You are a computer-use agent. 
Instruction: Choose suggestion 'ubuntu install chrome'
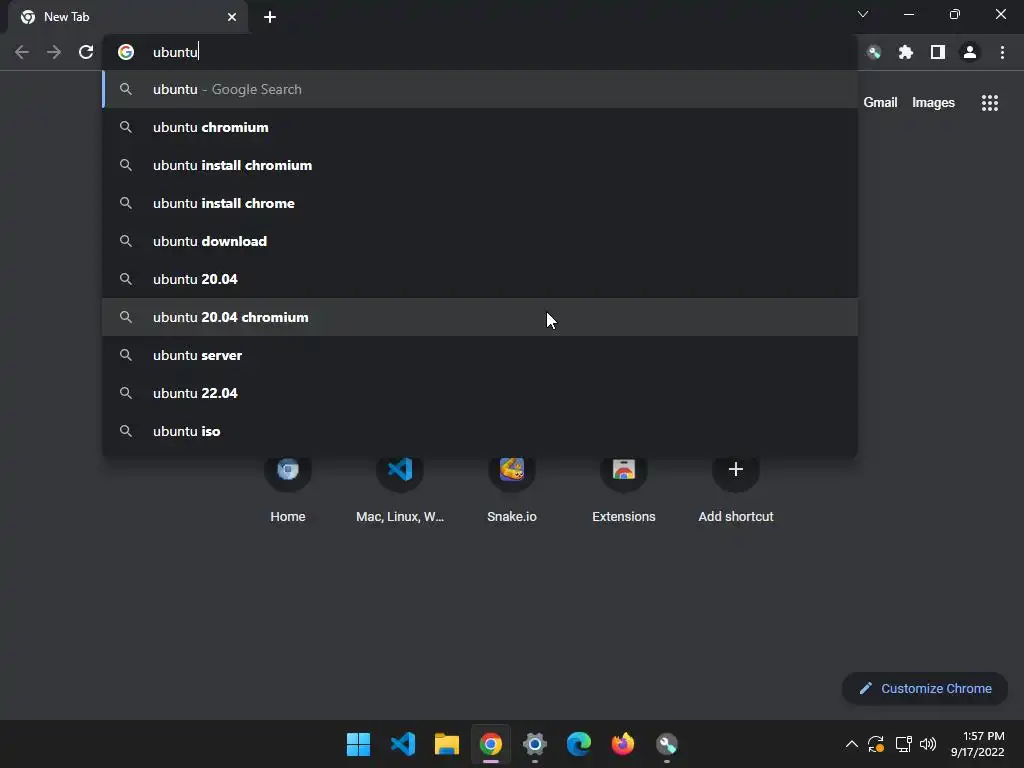[x=480, y=203]
